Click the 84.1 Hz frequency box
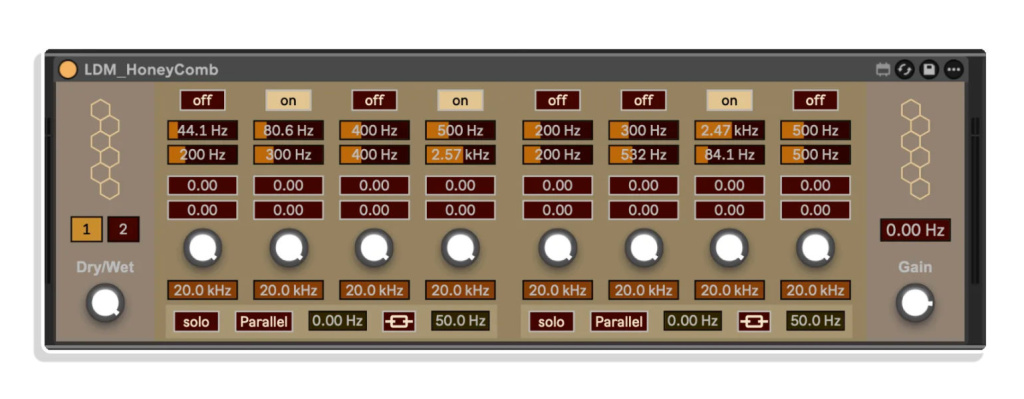Image resolution: width=1024 pixels, height=399 pixels. coord(729,155)
